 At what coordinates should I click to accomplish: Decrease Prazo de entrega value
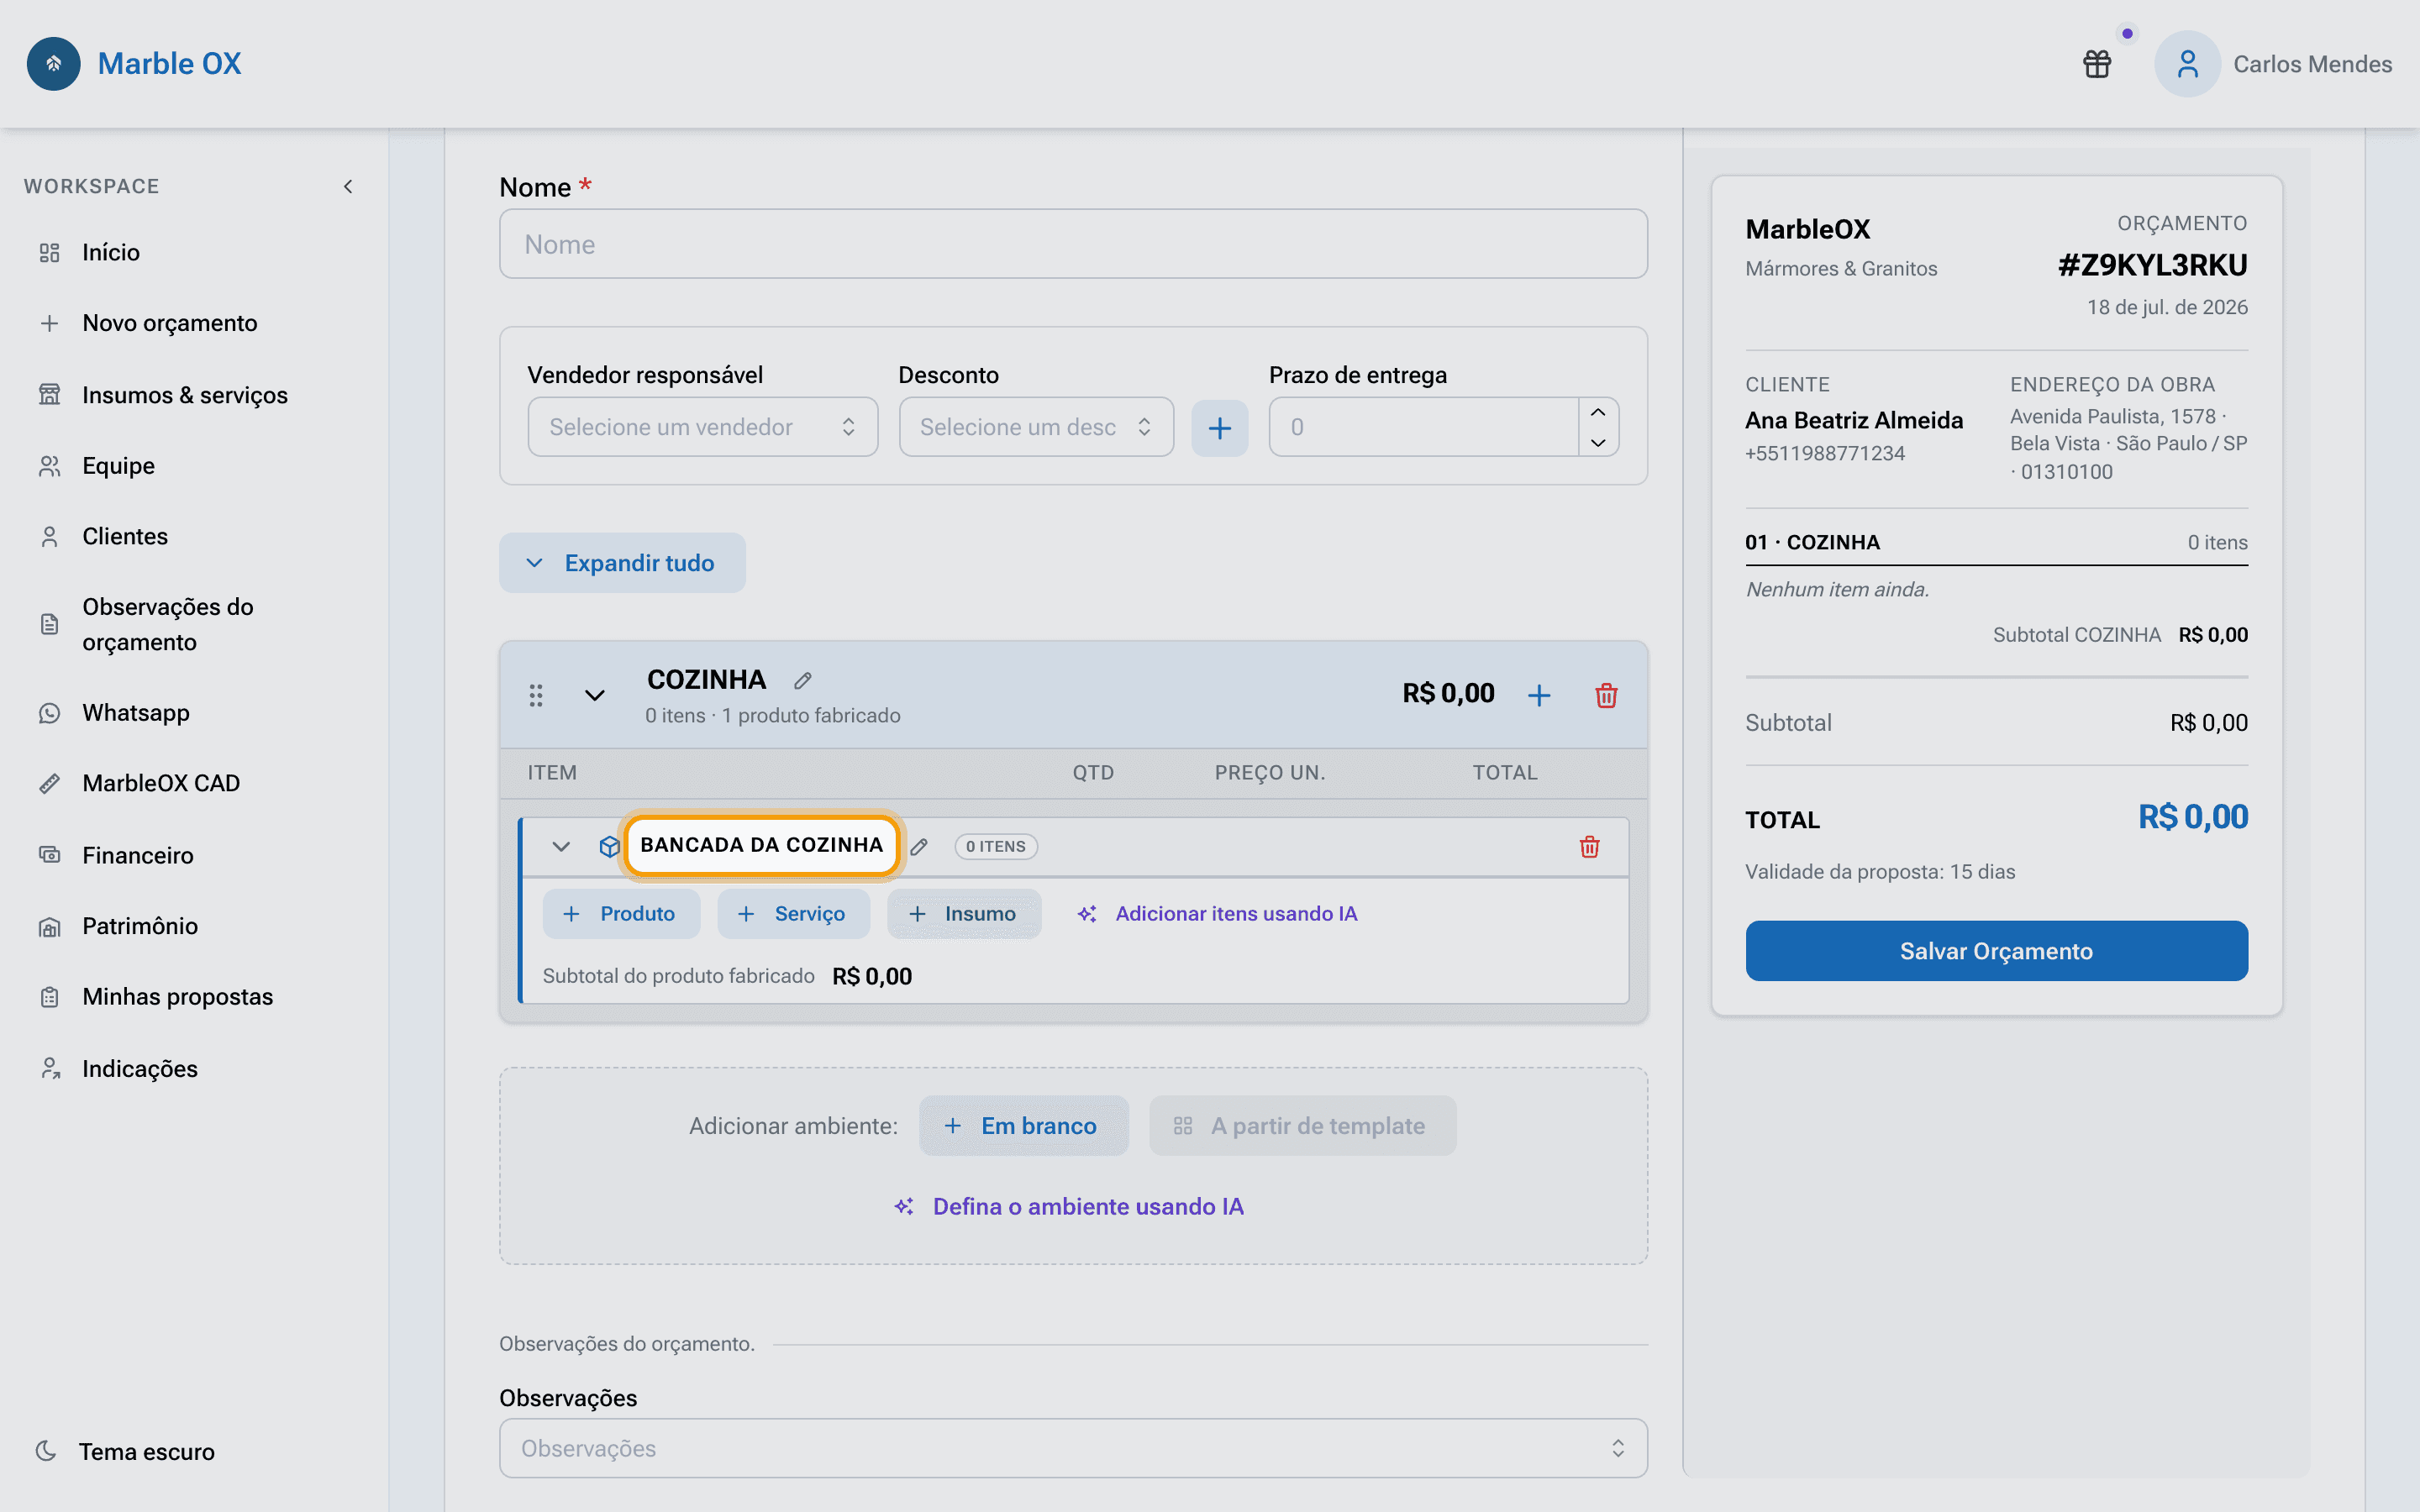click(1598, 442)
